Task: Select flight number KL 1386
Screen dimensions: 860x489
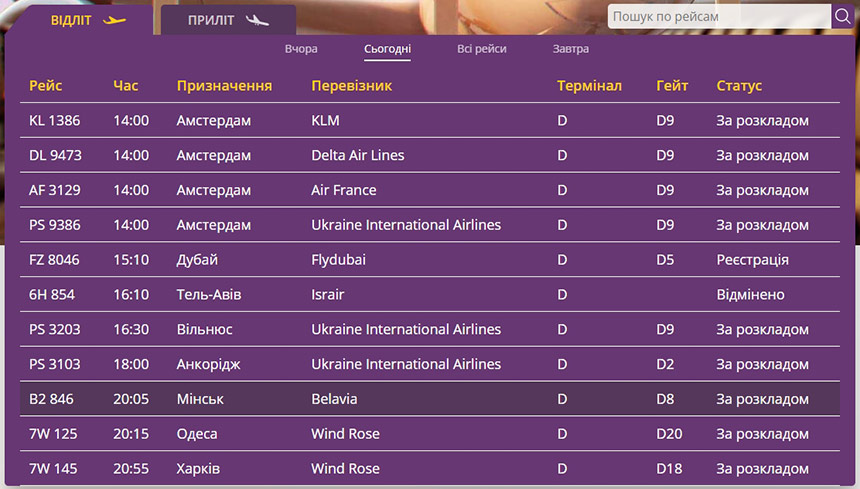Action: pyautogui.click(x=54, y=121)
